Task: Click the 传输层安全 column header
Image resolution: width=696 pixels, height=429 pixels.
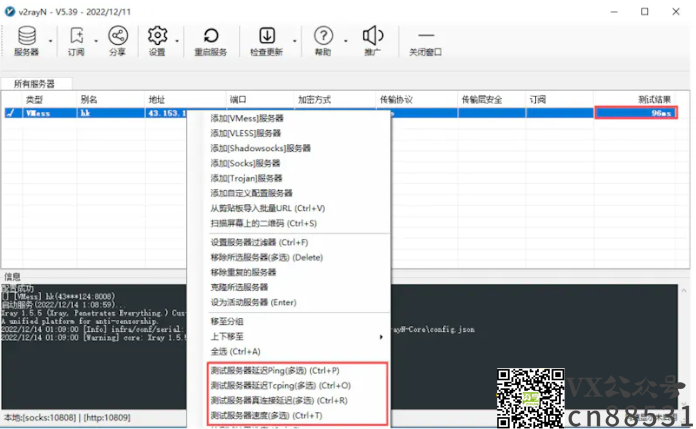Action: click(x=481, y=100)
